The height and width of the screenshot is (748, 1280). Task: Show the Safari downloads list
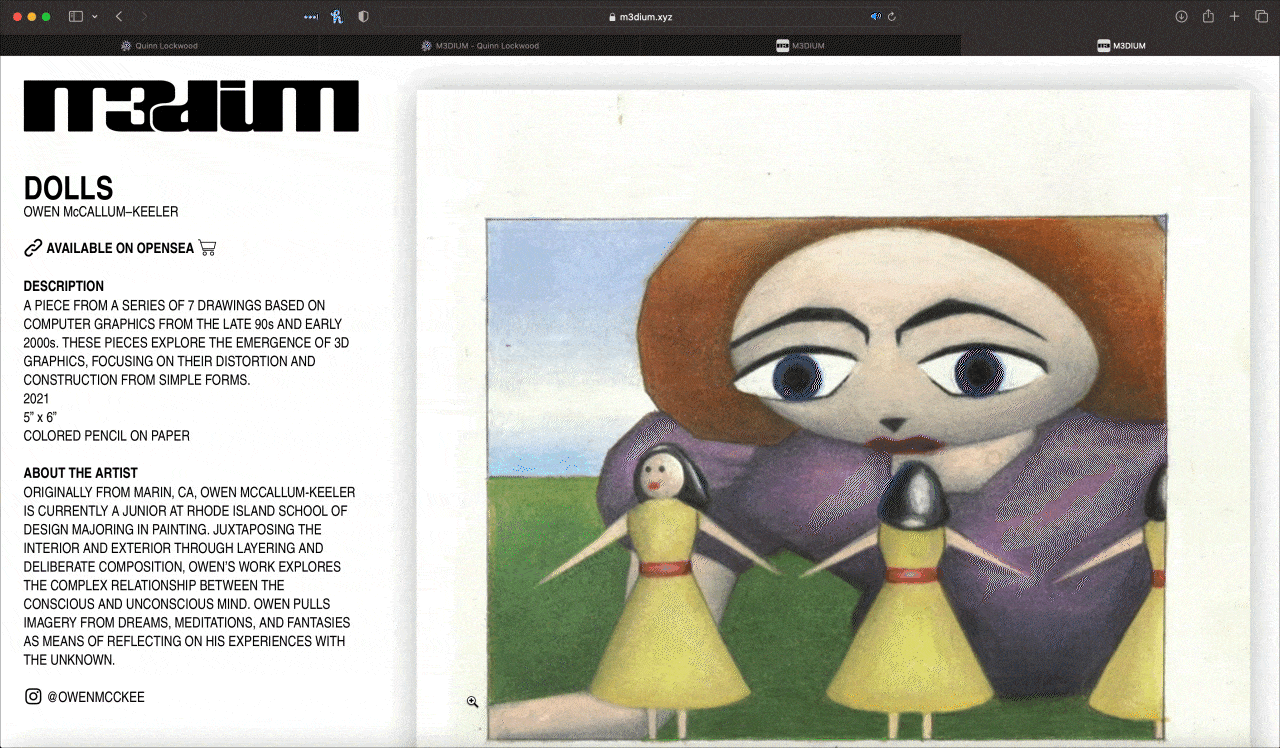(1181, 16)
